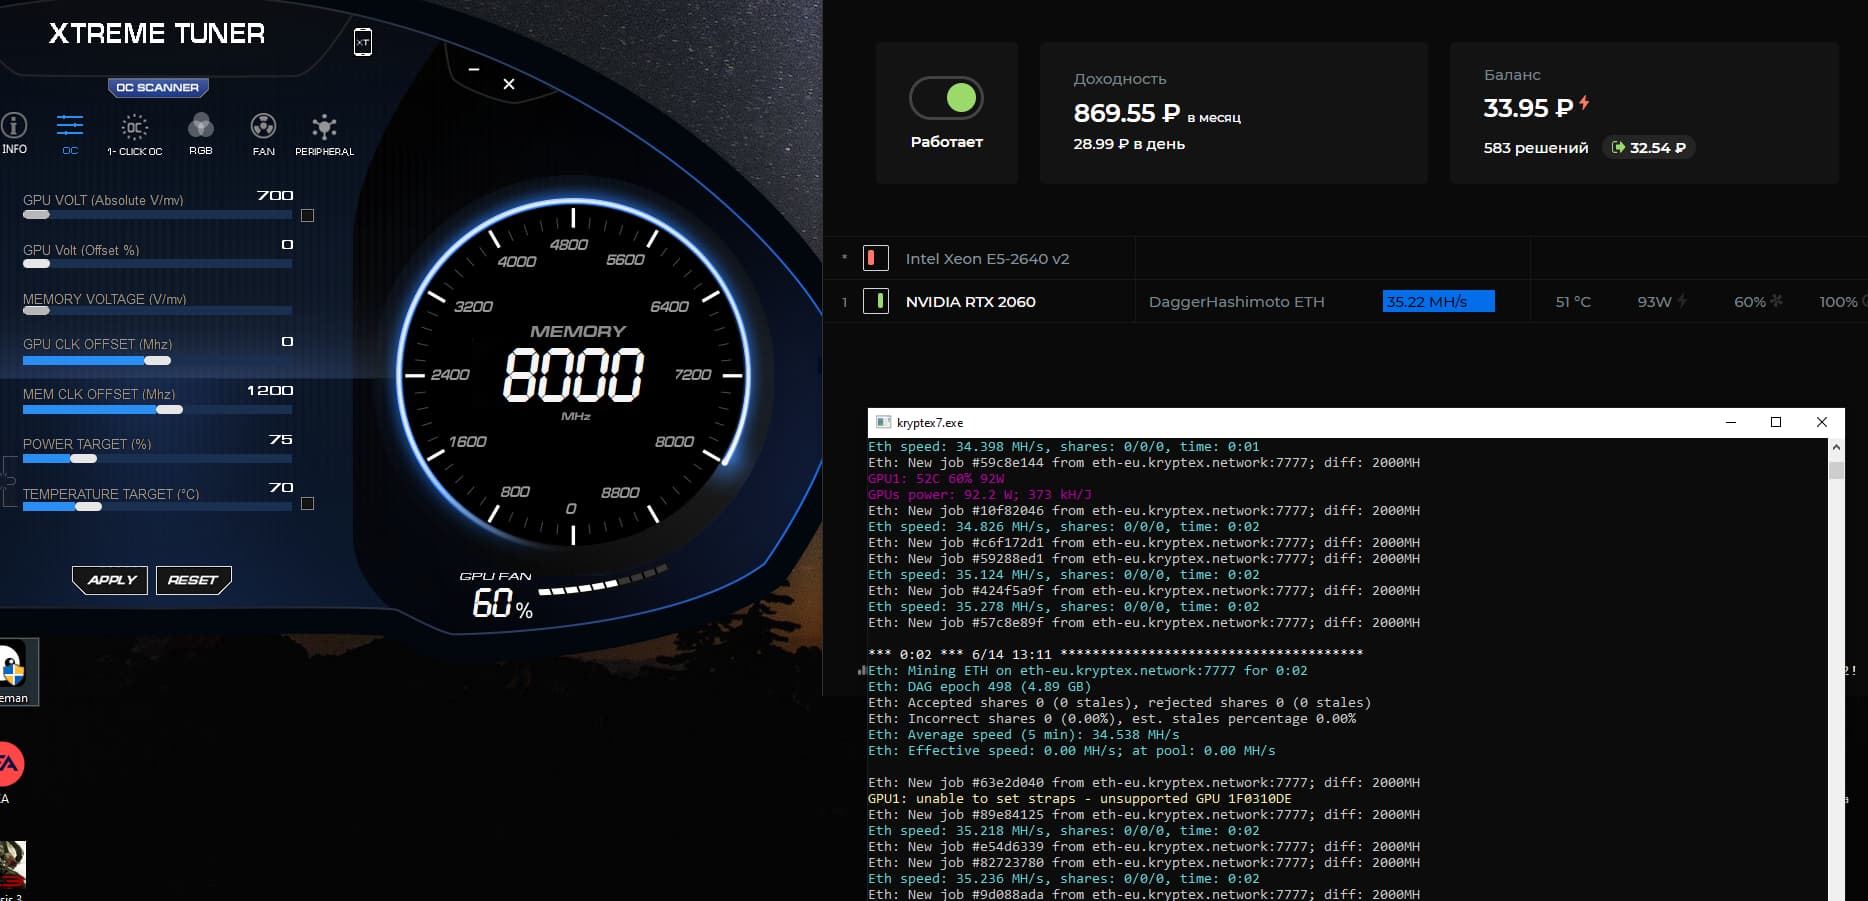Click the EA desktop icon
The image size is (1868, 901).
click(x=10, y=765)
